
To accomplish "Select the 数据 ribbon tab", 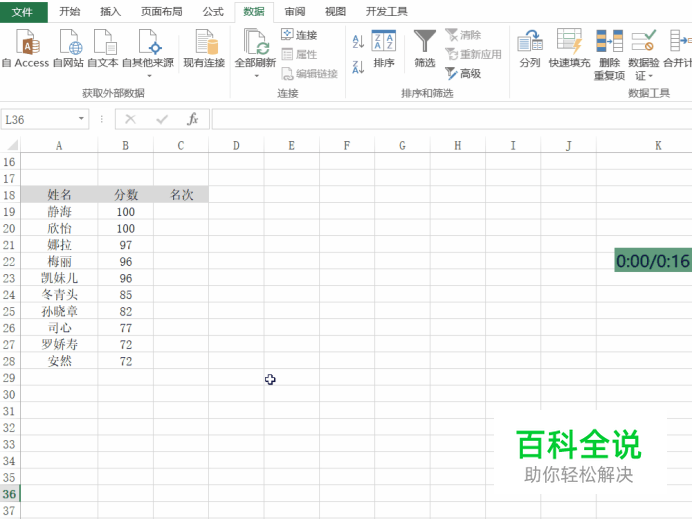I will pyautogui.click(x=254, y=11).
